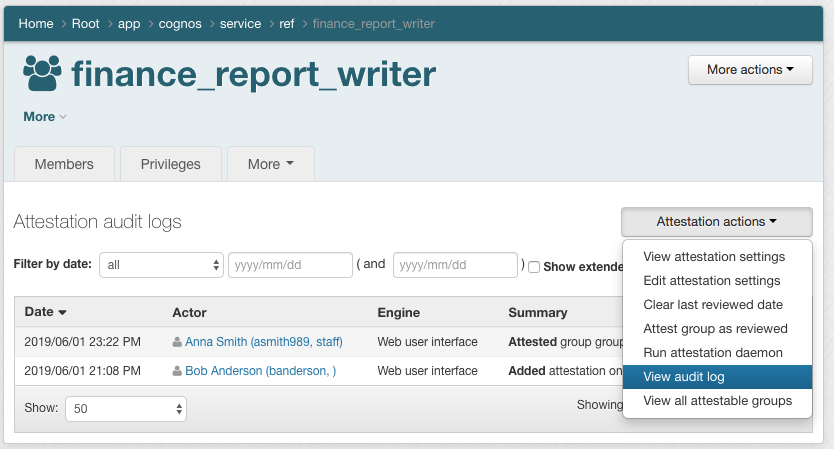Open the Filter by date dropdown
This screenshot has width=834, height=449.
tap(161, 265)
